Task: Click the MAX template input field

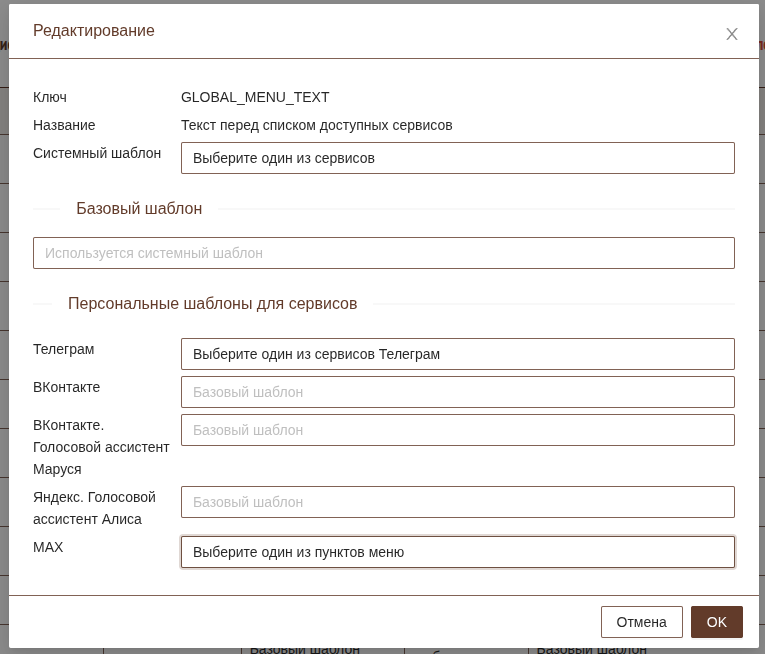Action: (457, 552)
